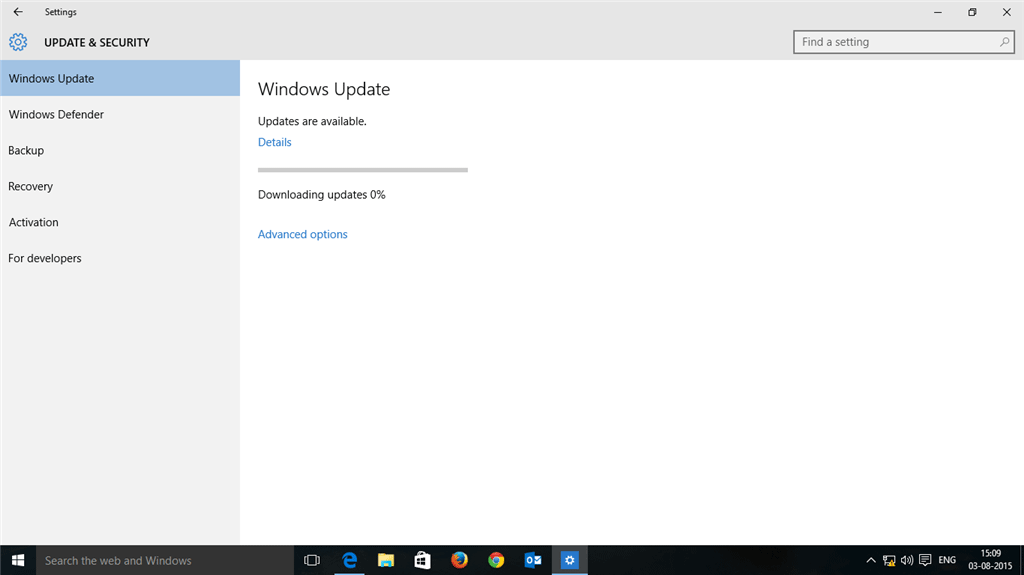Image resolution: width=1024 pixels, height=575 pixels.
Task: Launch Firefox from the taskbar
Action: click(x=459, y=561)
